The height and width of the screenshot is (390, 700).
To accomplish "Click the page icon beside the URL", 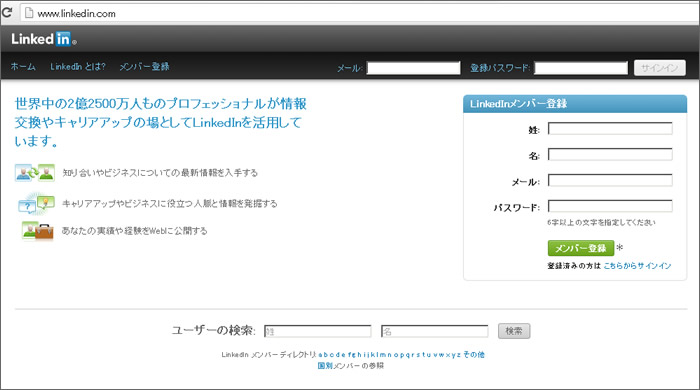I will coord(29,13).
